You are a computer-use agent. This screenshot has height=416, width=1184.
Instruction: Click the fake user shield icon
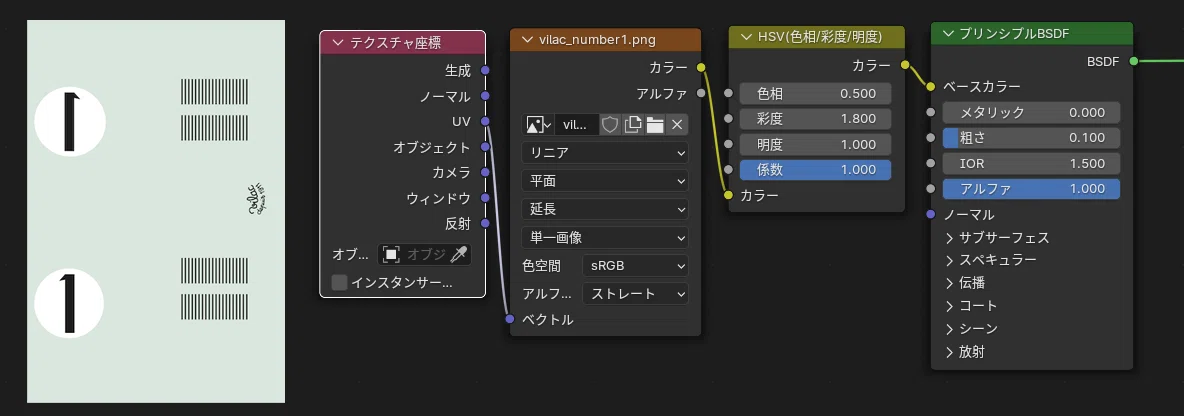(x=610, y=125)
